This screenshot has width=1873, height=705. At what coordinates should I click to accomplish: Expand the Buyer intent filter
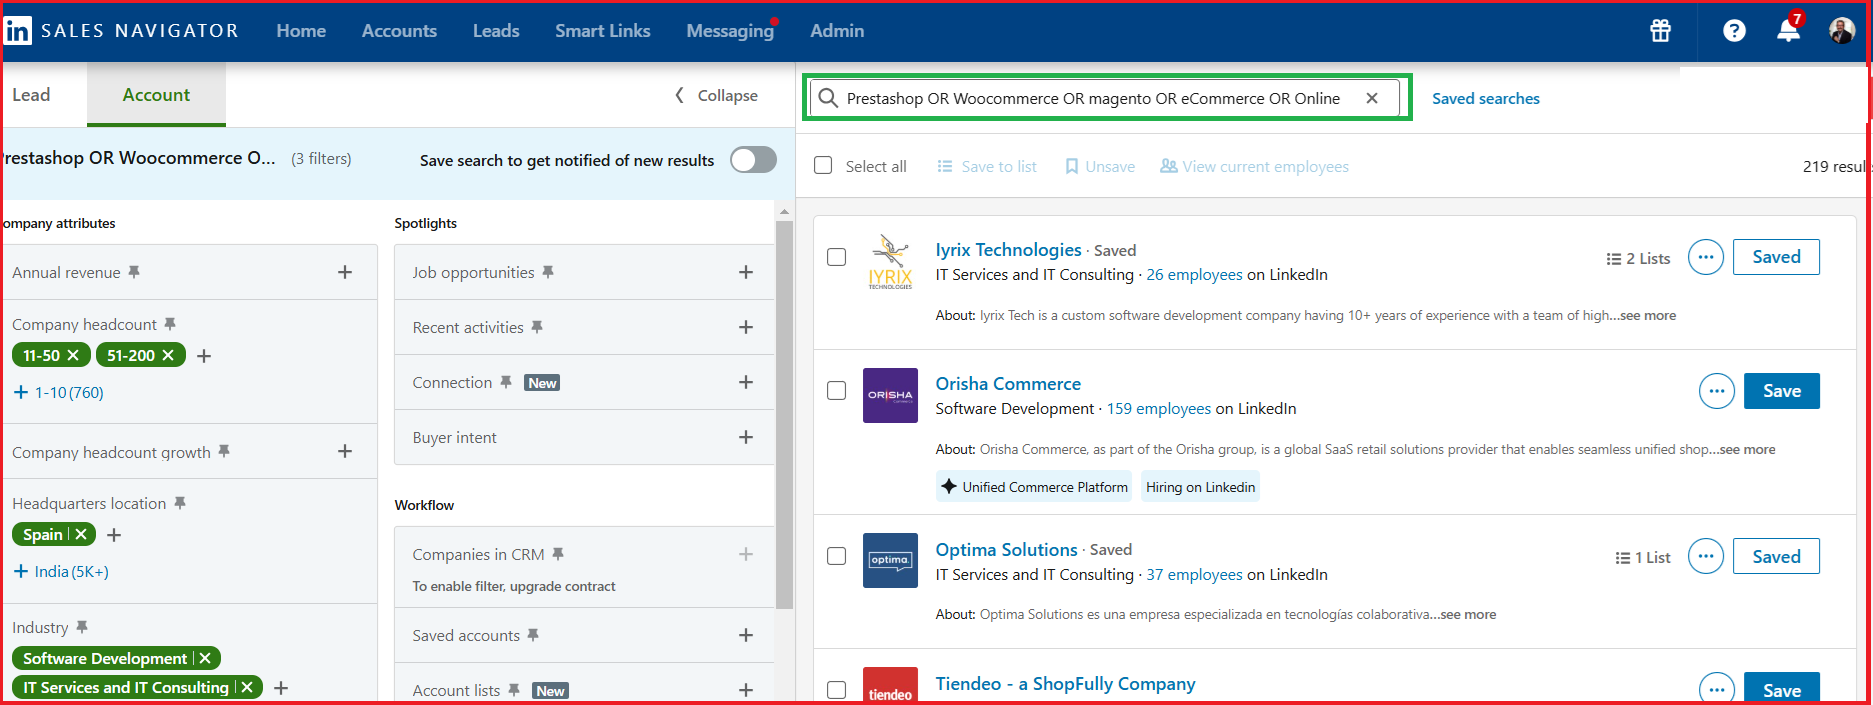click(x=746, y=437)
